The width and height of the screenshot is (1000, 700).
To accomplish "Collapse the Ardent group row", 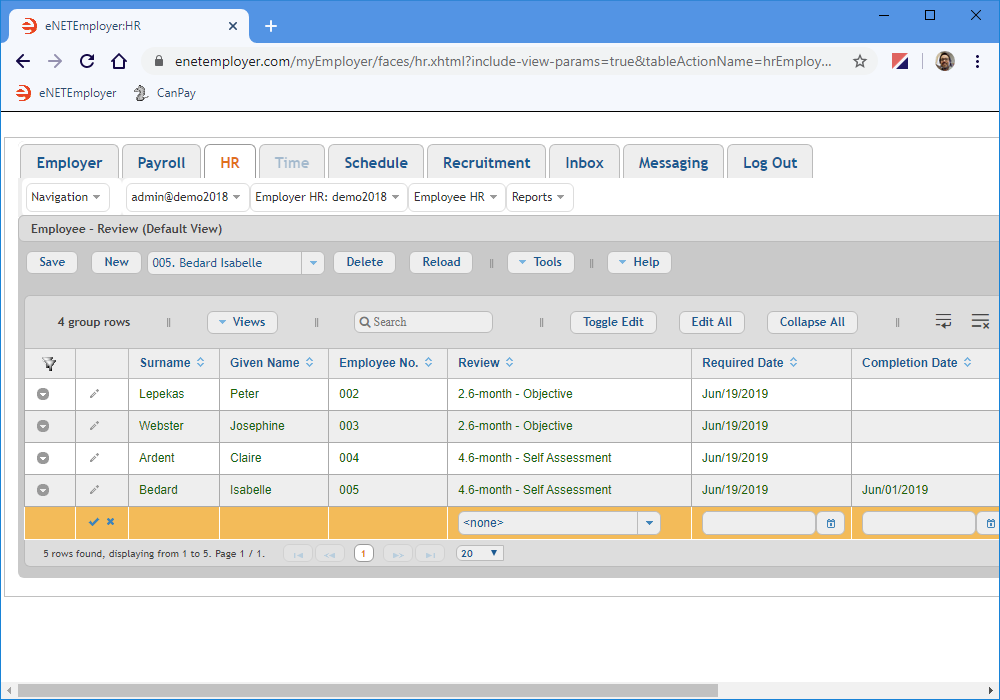I will point(43,458).
